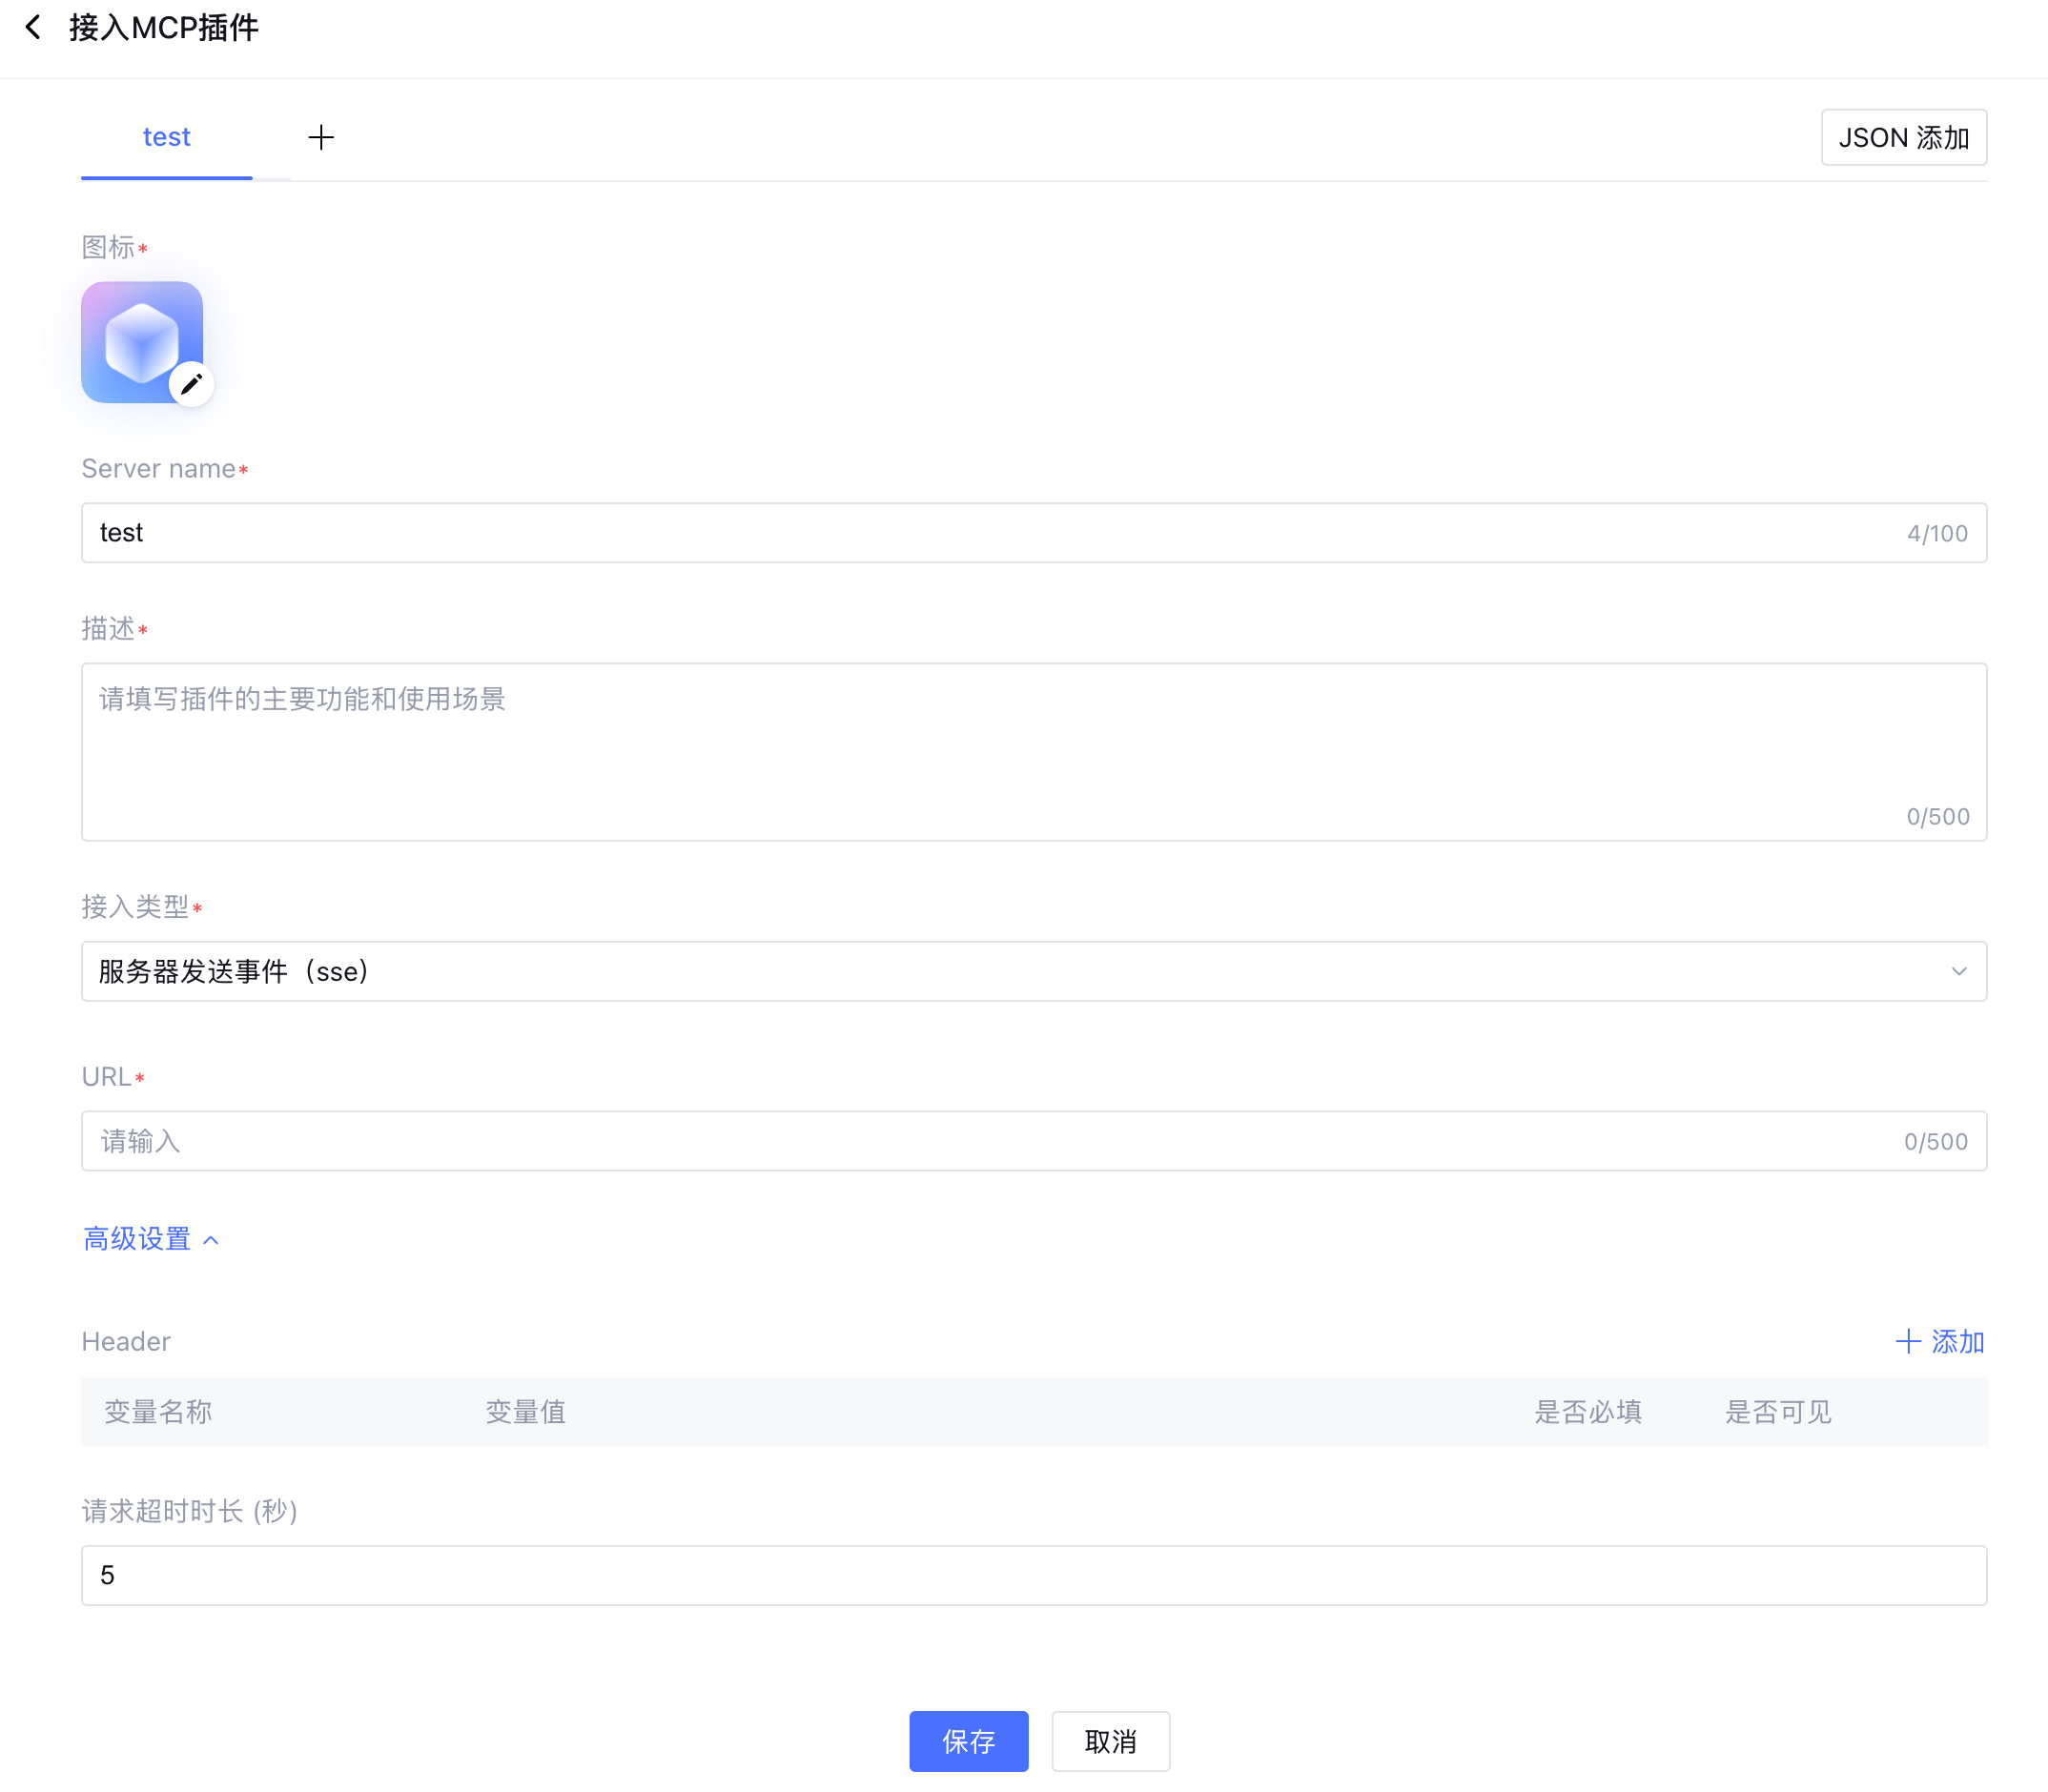The height and width of the screenshot is (1792, 2048).
Task: Click the plus icon next to 添加 for Header
Action: 1908,1341
